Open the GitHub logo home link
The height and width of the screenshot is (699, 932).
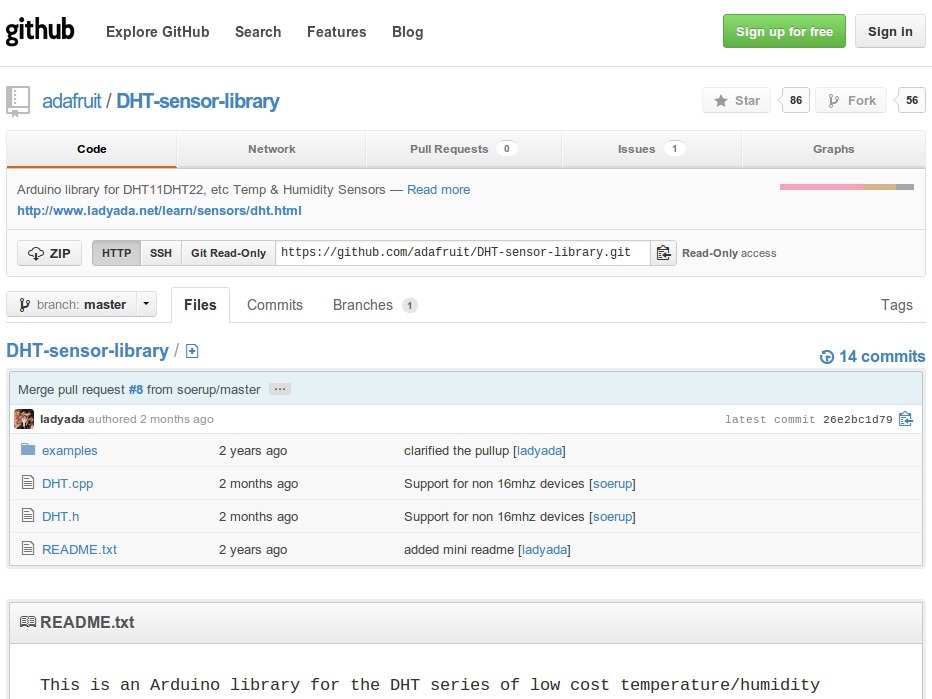(40, 31)
